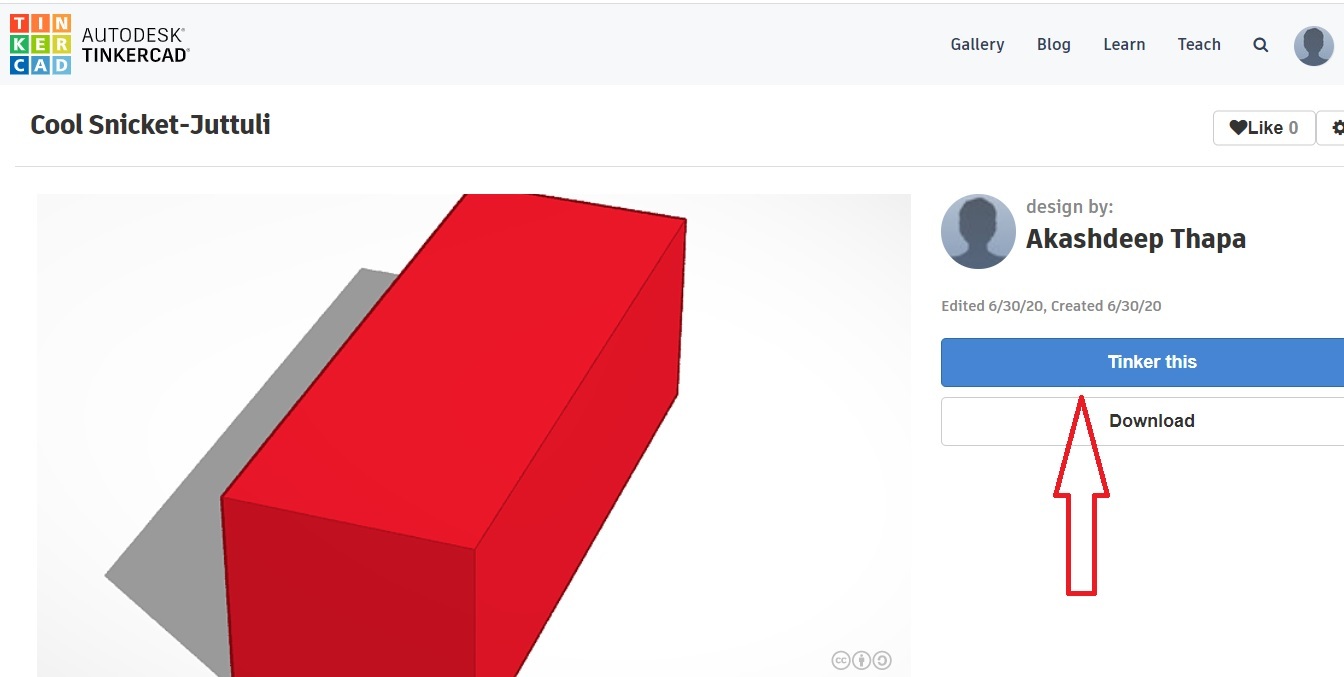Click the Creative Commons license icons

861,660
